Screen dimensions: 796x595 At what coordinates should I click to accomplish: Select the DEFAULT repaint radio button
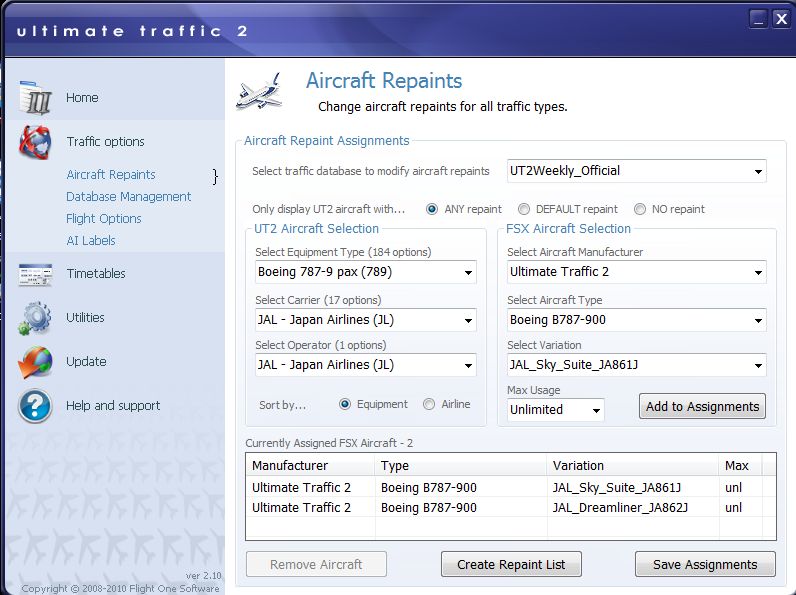pos(523,209)
